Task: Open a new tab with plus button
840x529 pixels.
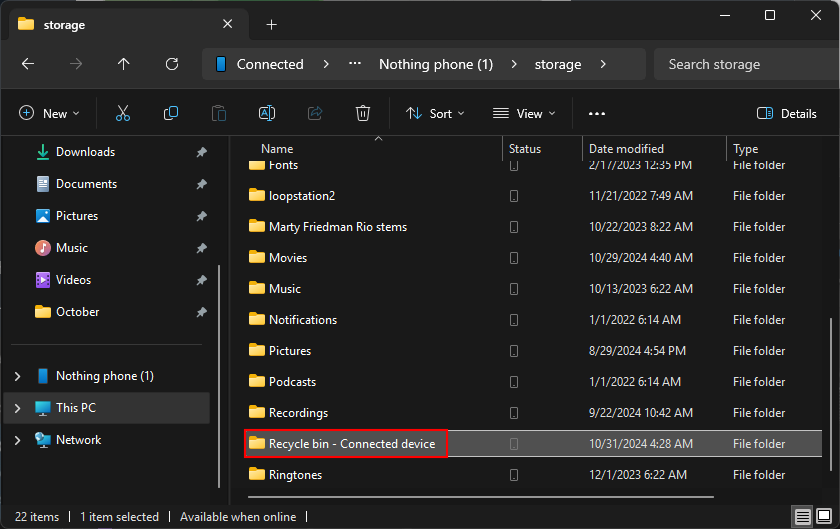Action: 271,24
